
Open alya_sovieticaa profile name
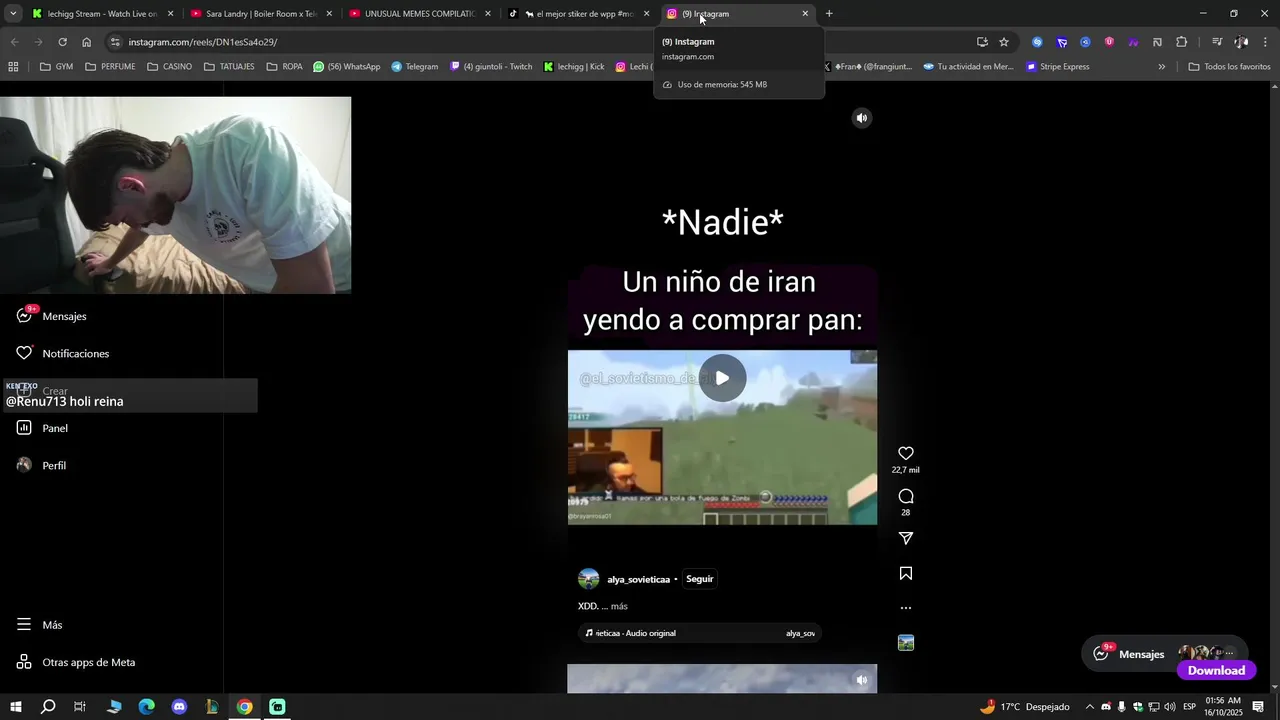click(638, 580)
